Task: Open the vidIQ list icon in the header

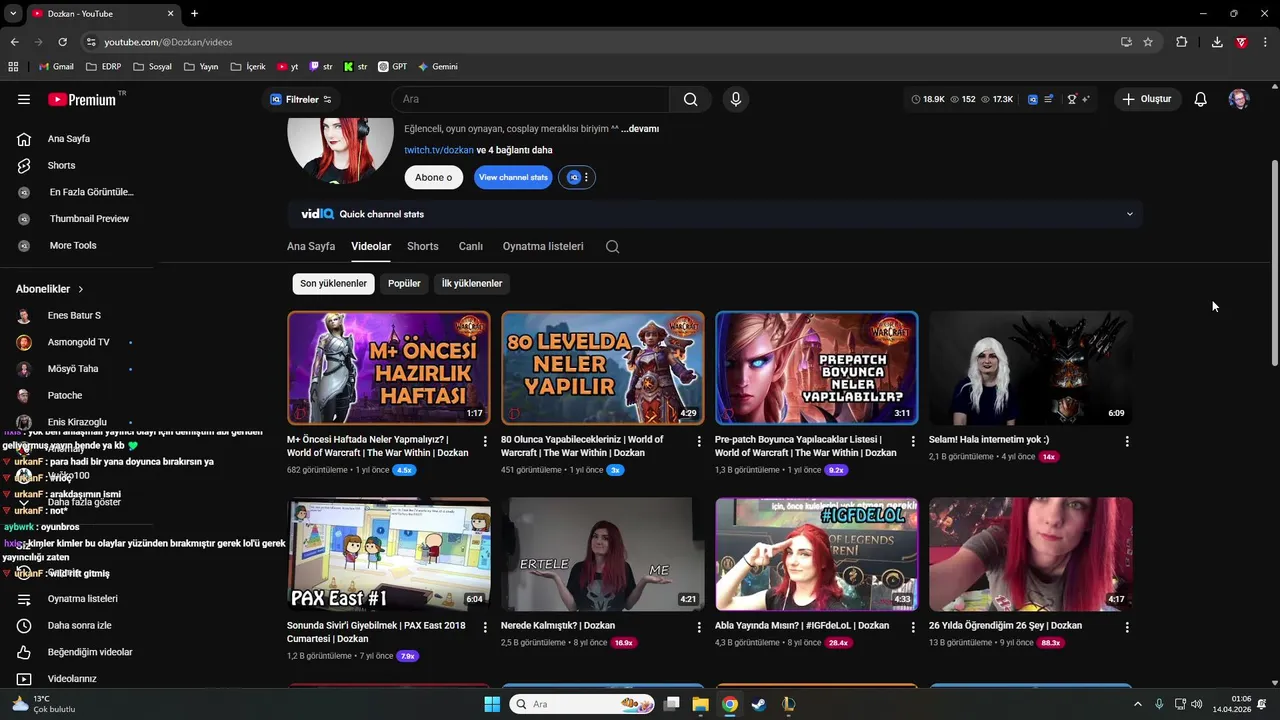Action: click(x=1048, y=99)
